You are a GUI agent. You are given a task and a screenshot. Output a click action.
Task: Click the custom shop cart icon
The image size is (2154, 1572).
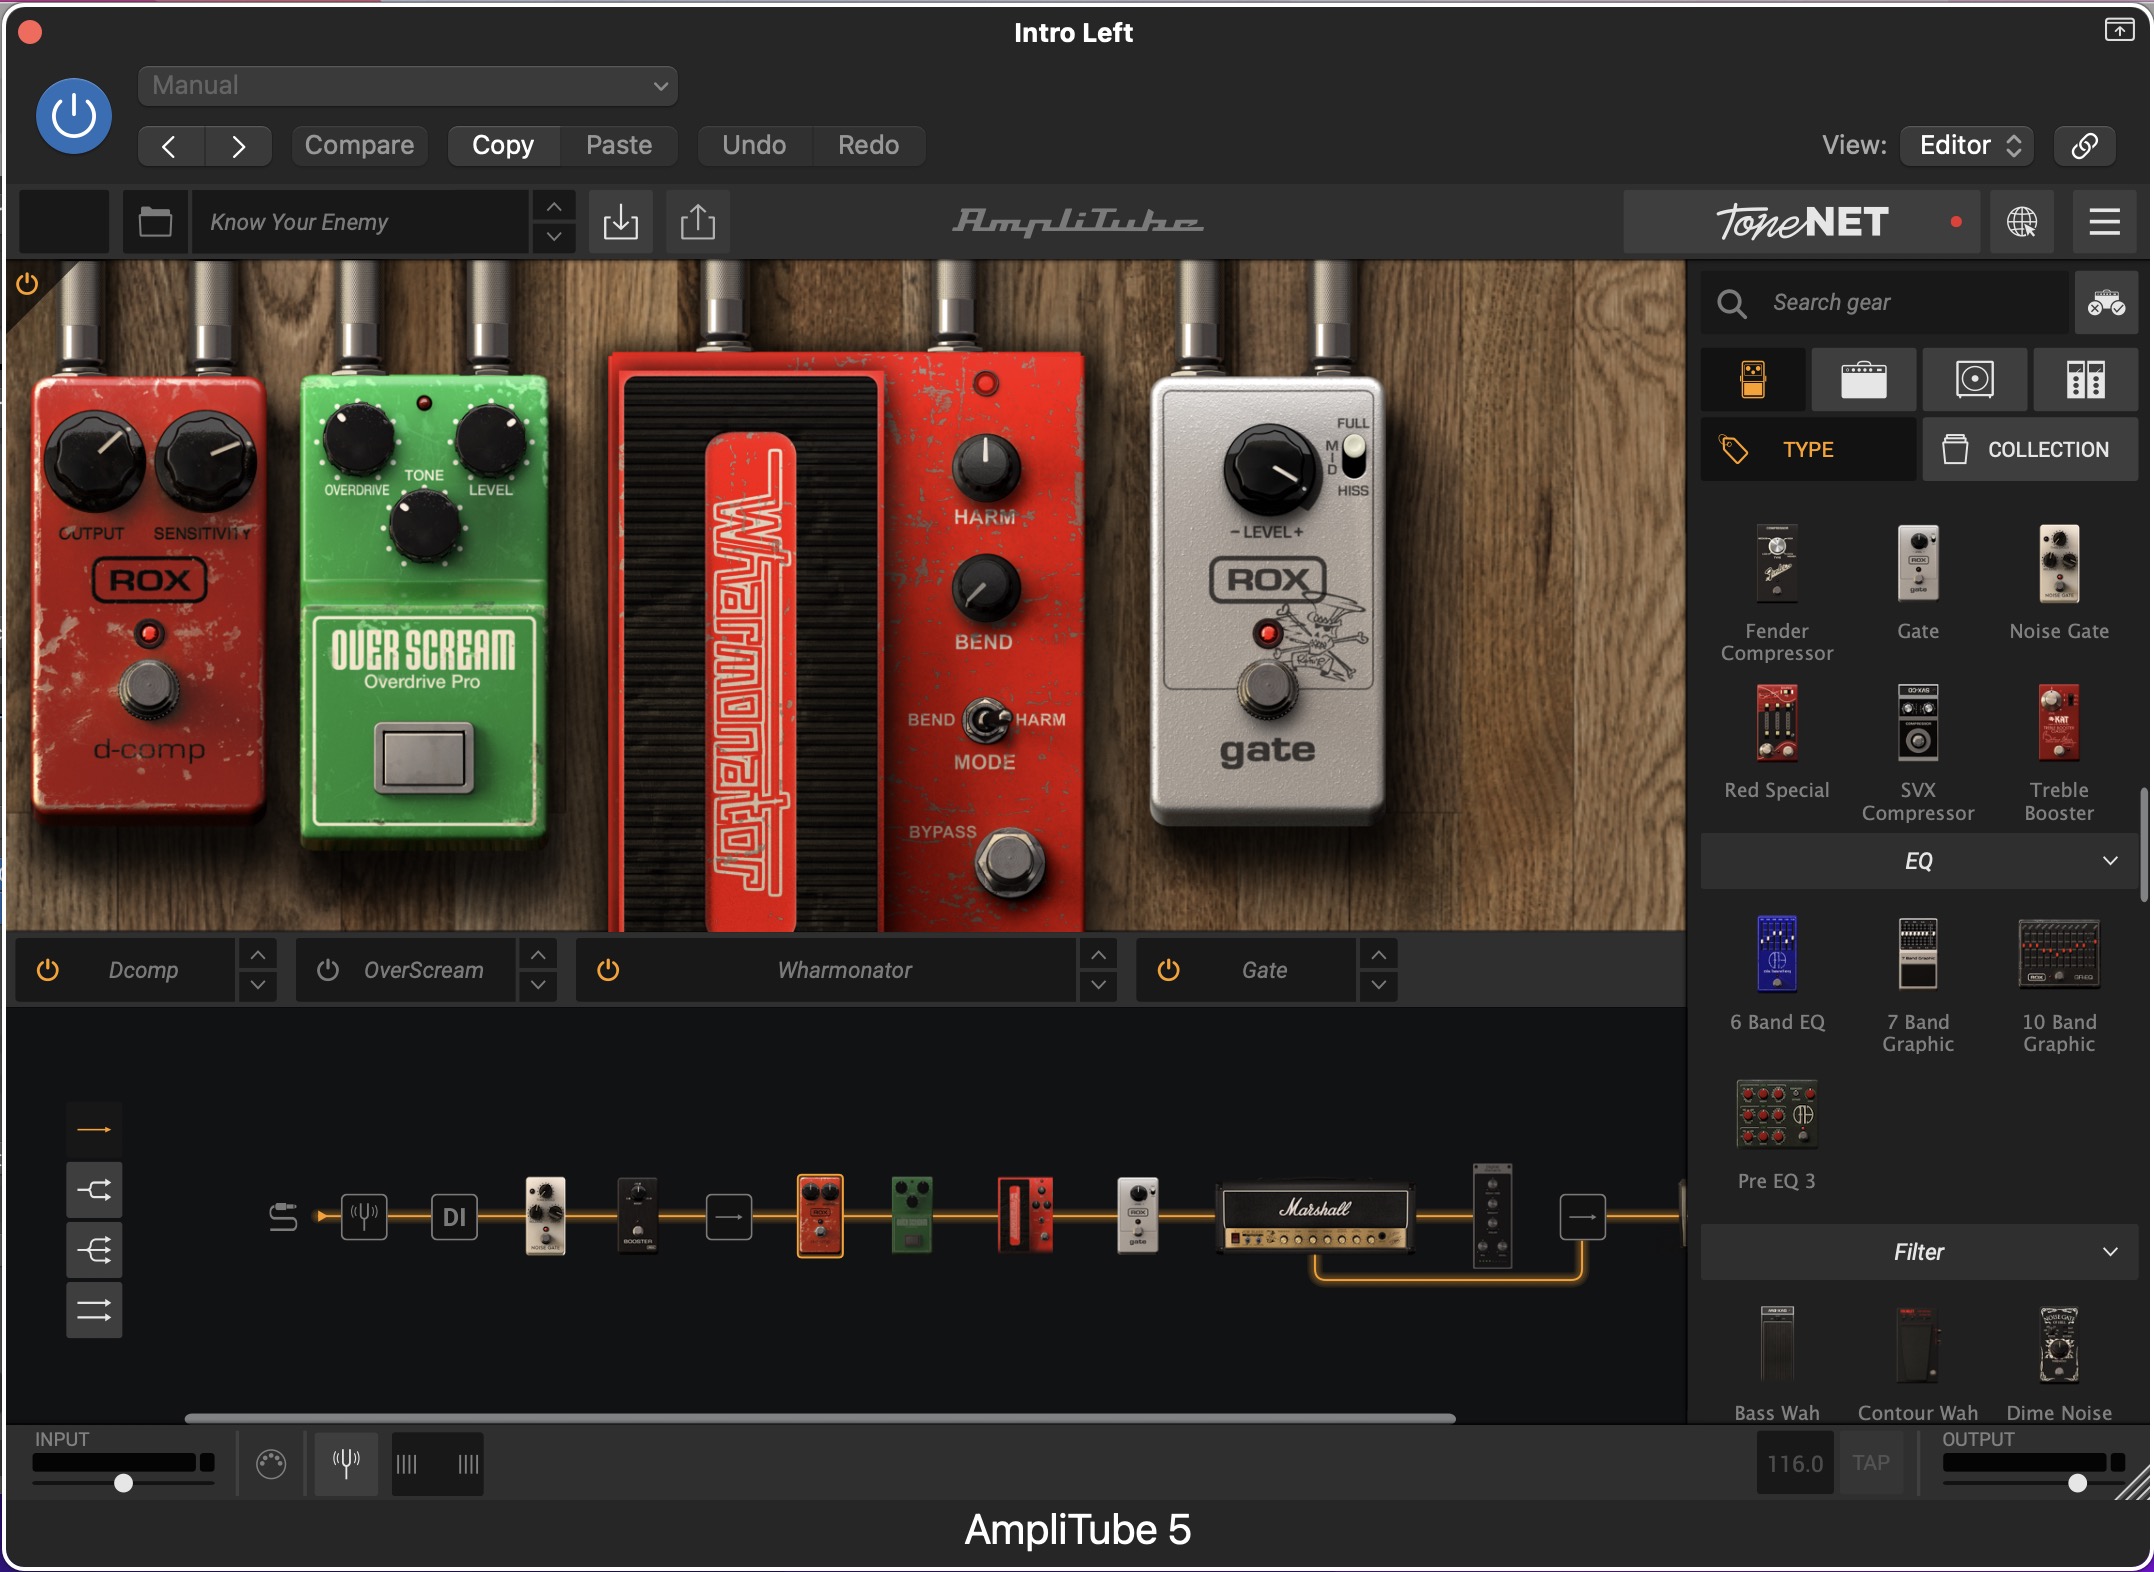[x=2106, y=302]
